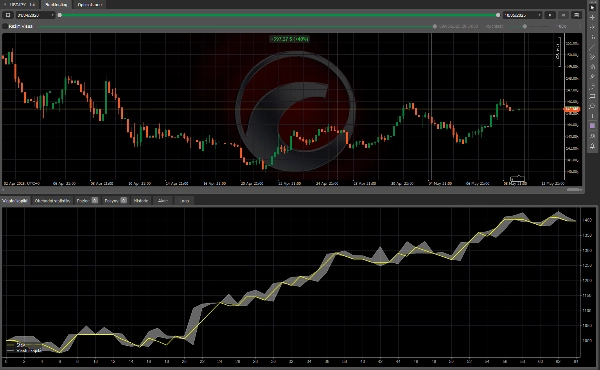Click the end handle of the date range slider
600x370 pixels.
pos(498,15)
